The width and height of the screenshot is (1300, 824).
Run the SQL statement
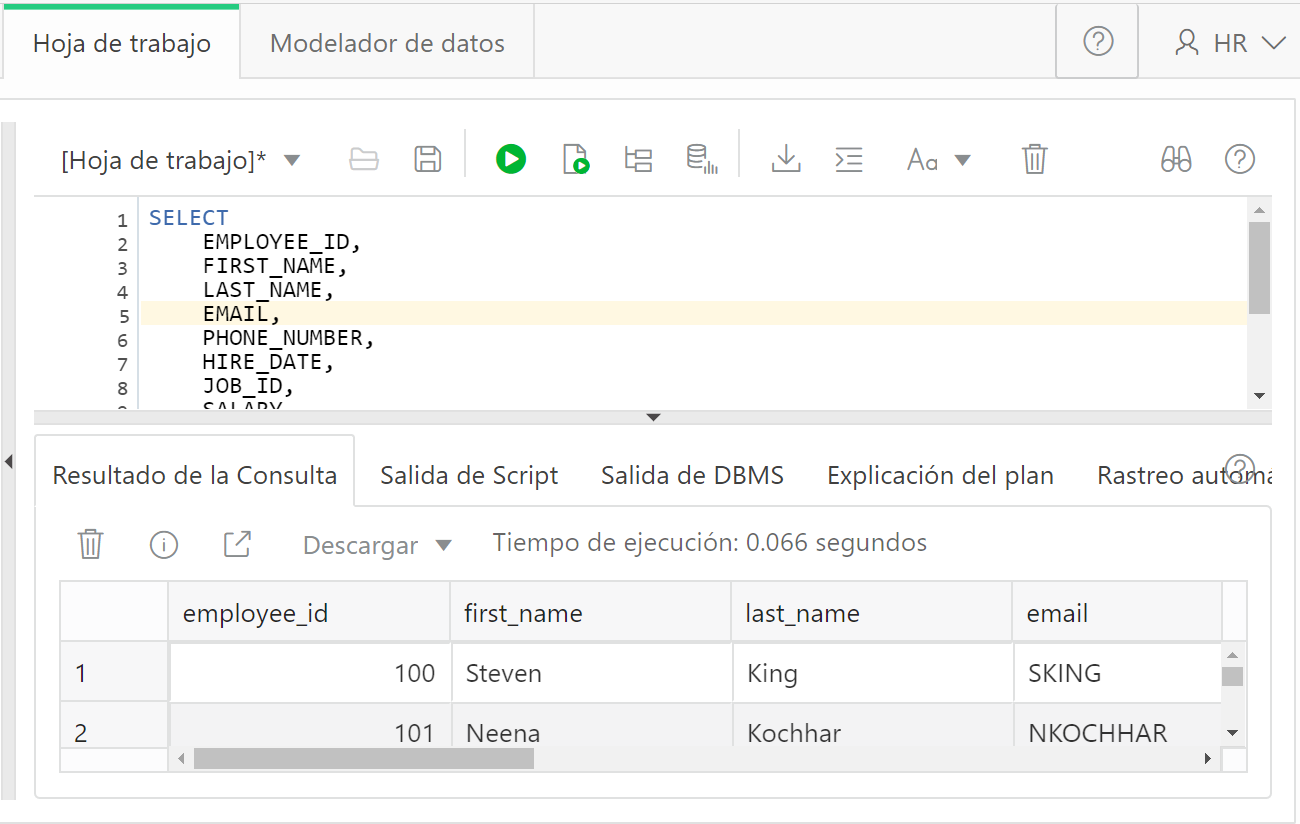tap(510, 159)
